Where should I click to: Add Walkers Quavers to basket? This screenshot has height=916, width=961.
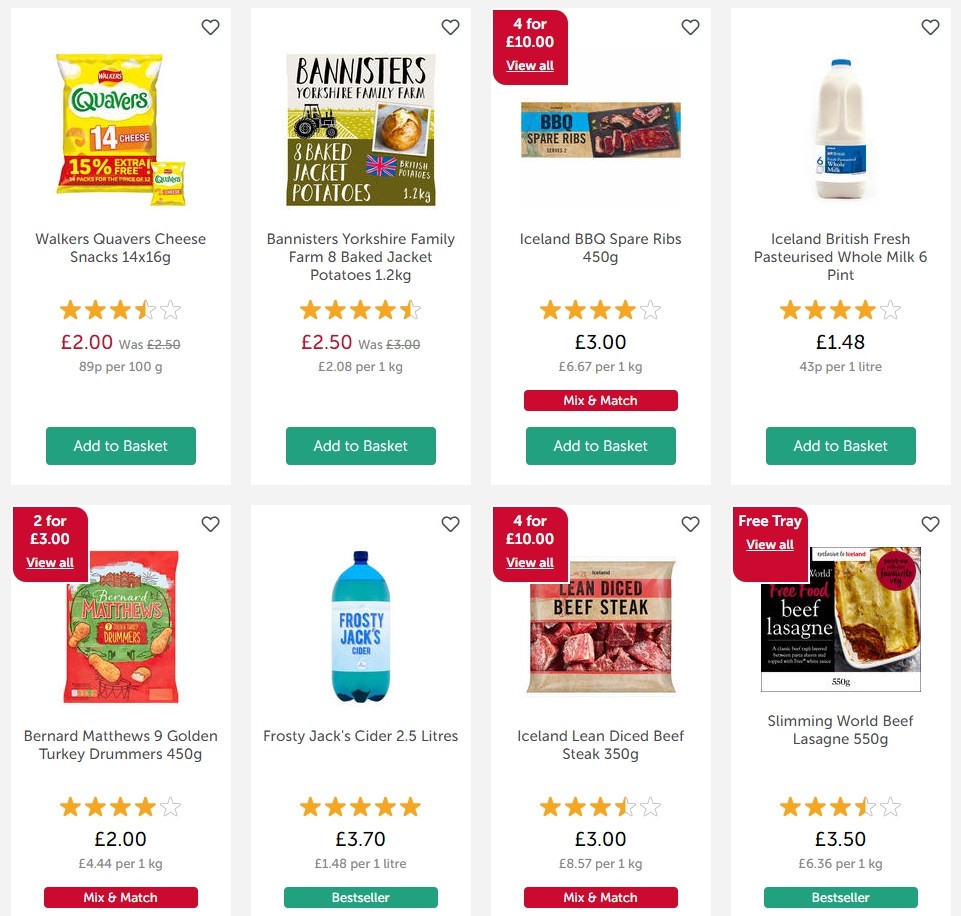(x=120, y=446)
